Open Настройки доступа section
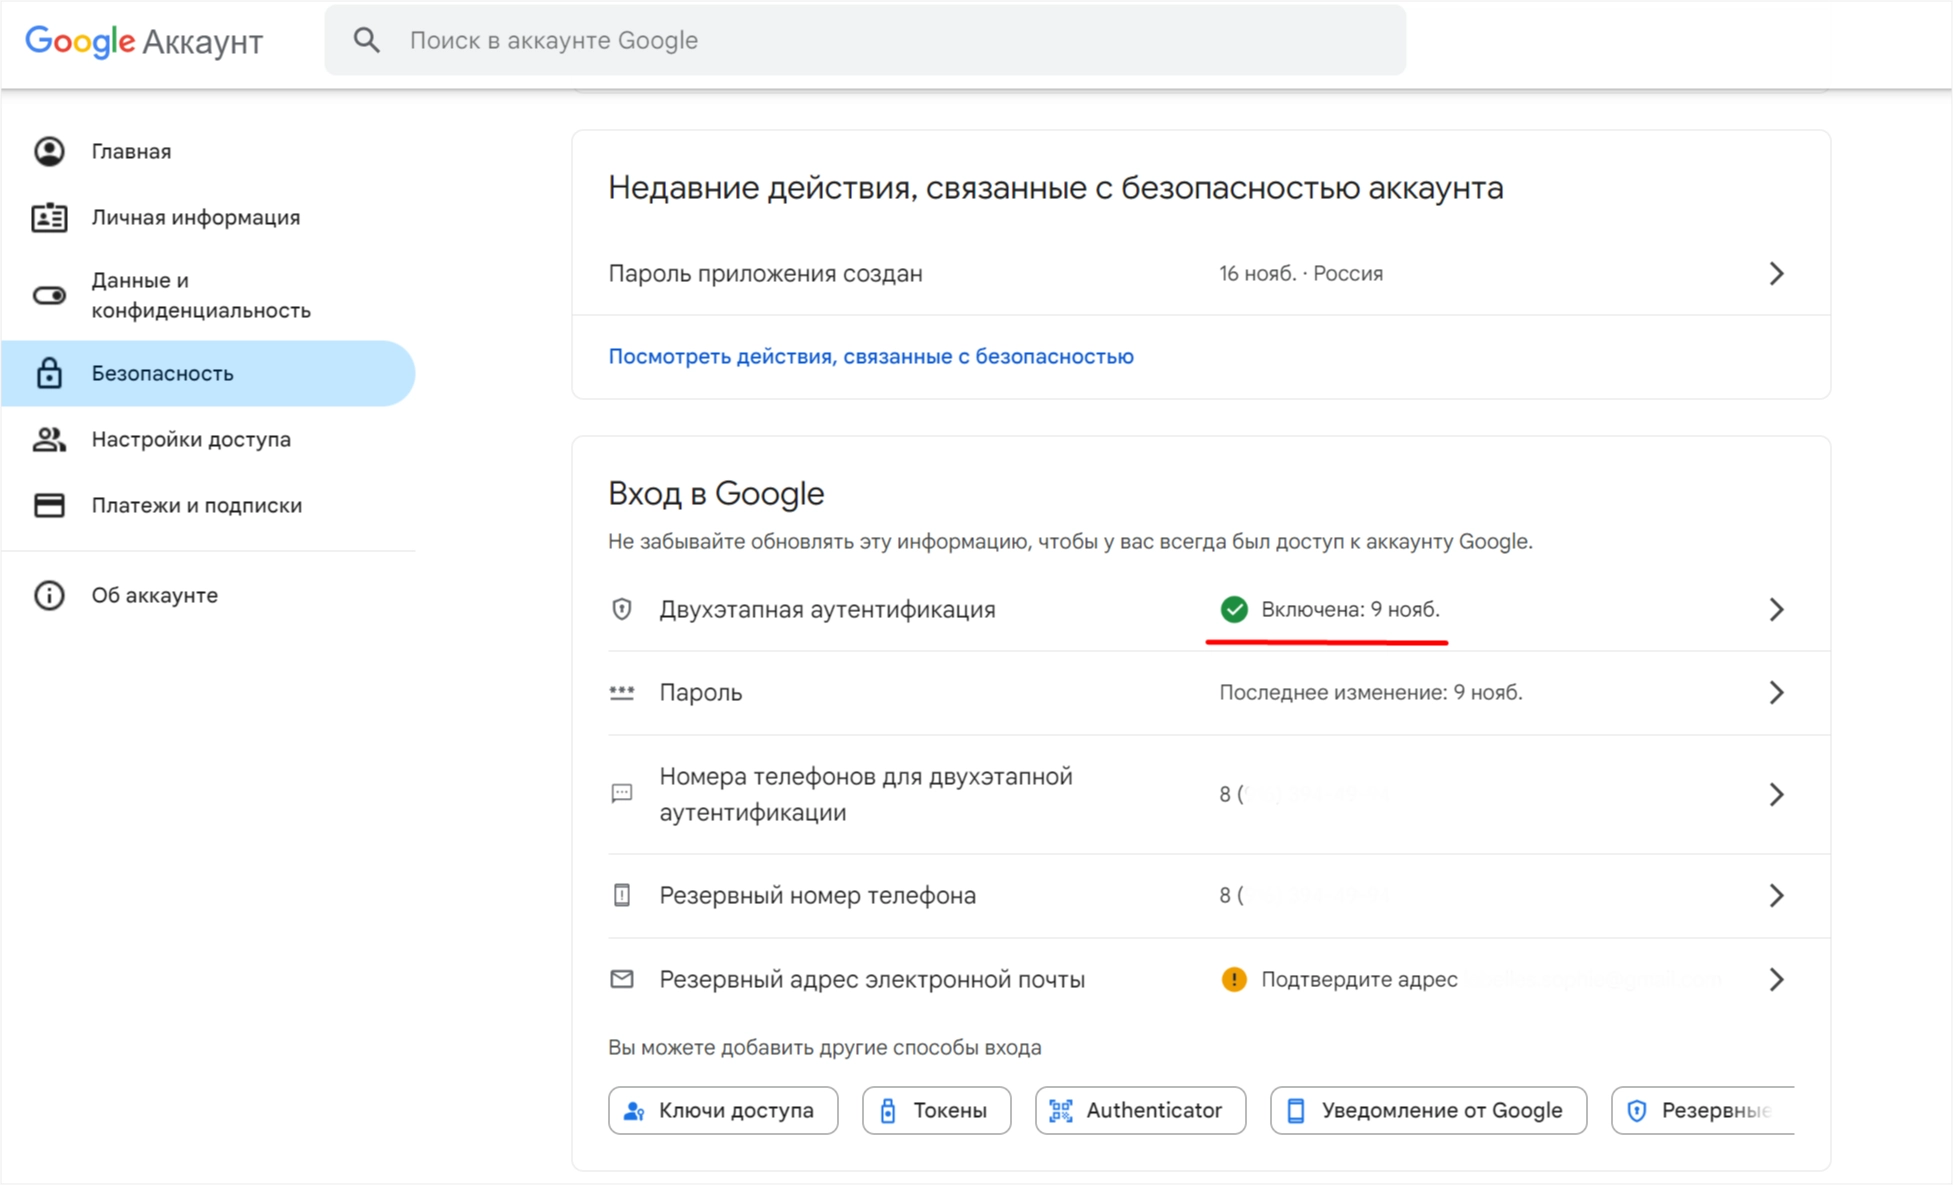The height and width of the screenshot is (1185, 1953). [208, 439]
